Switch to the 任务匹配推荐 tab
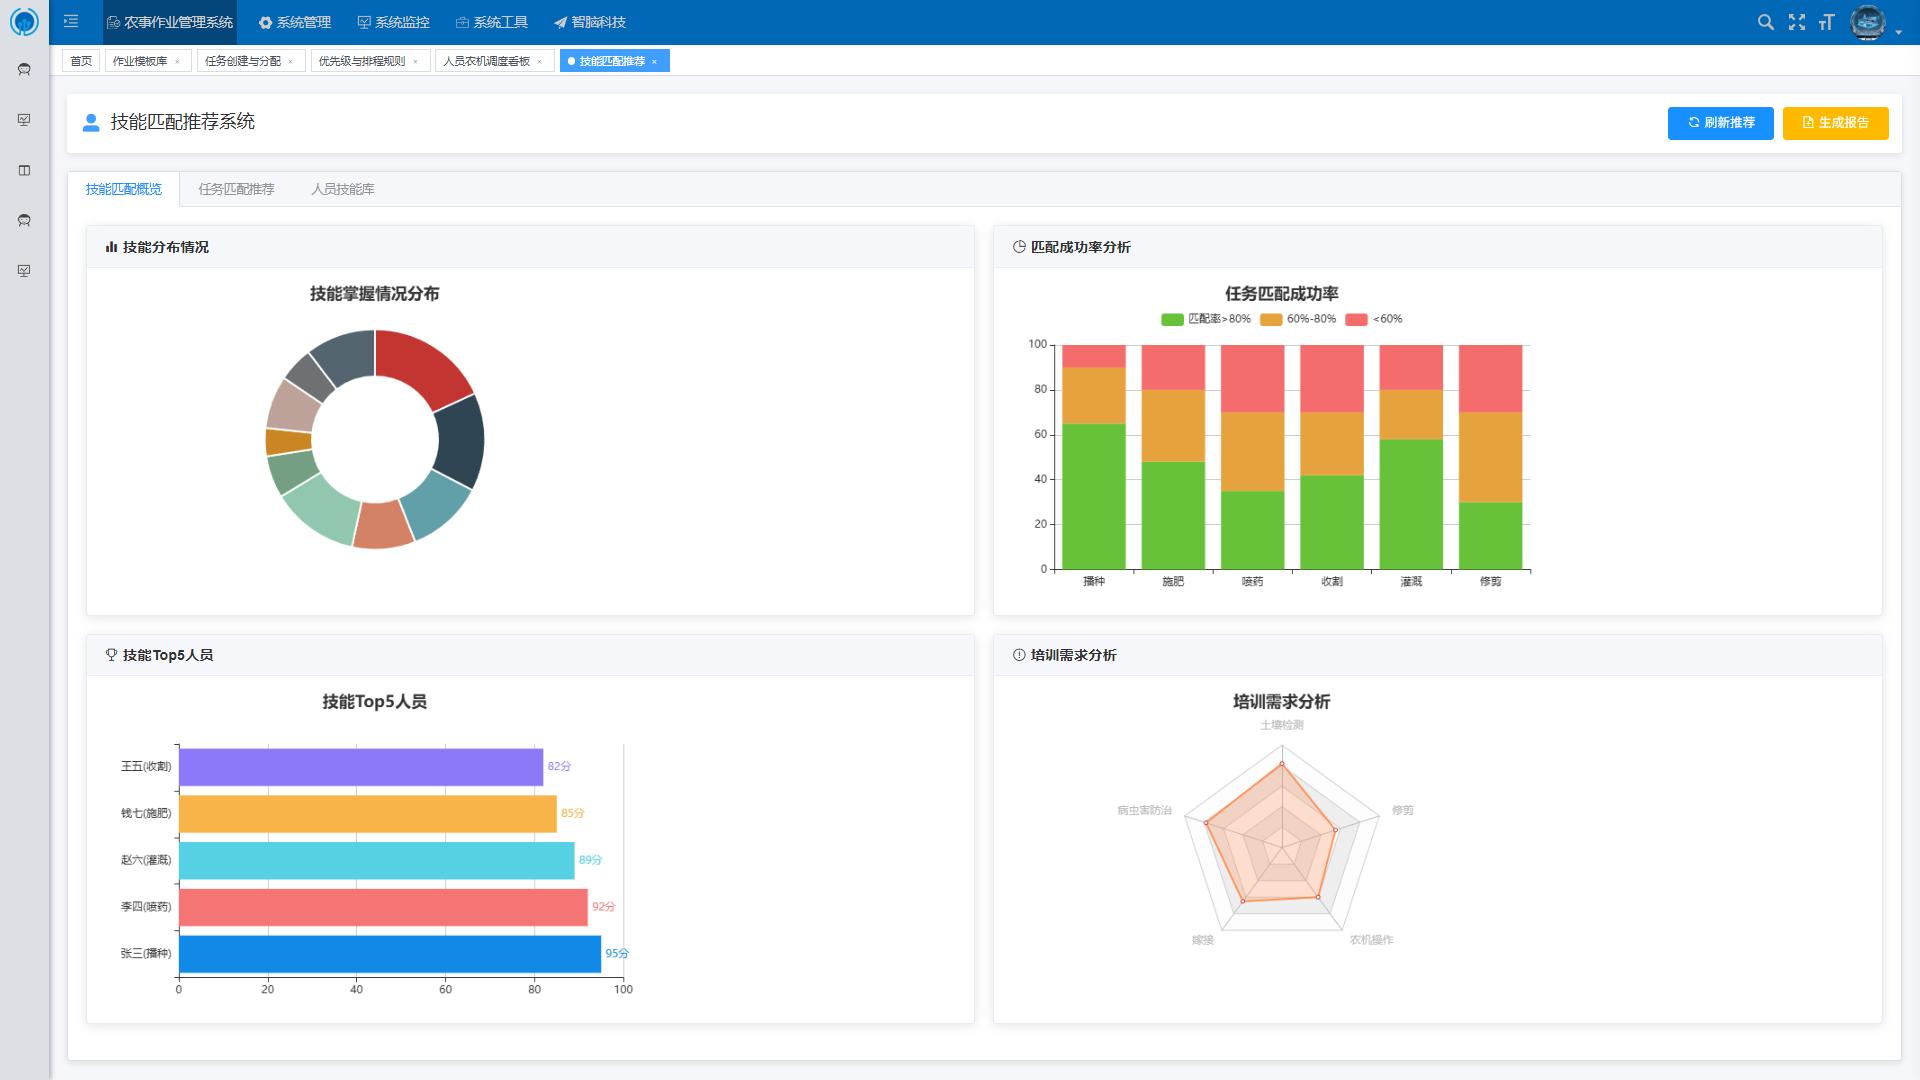Viewport: 1920px width, 1080px height. tap(236, 189)
